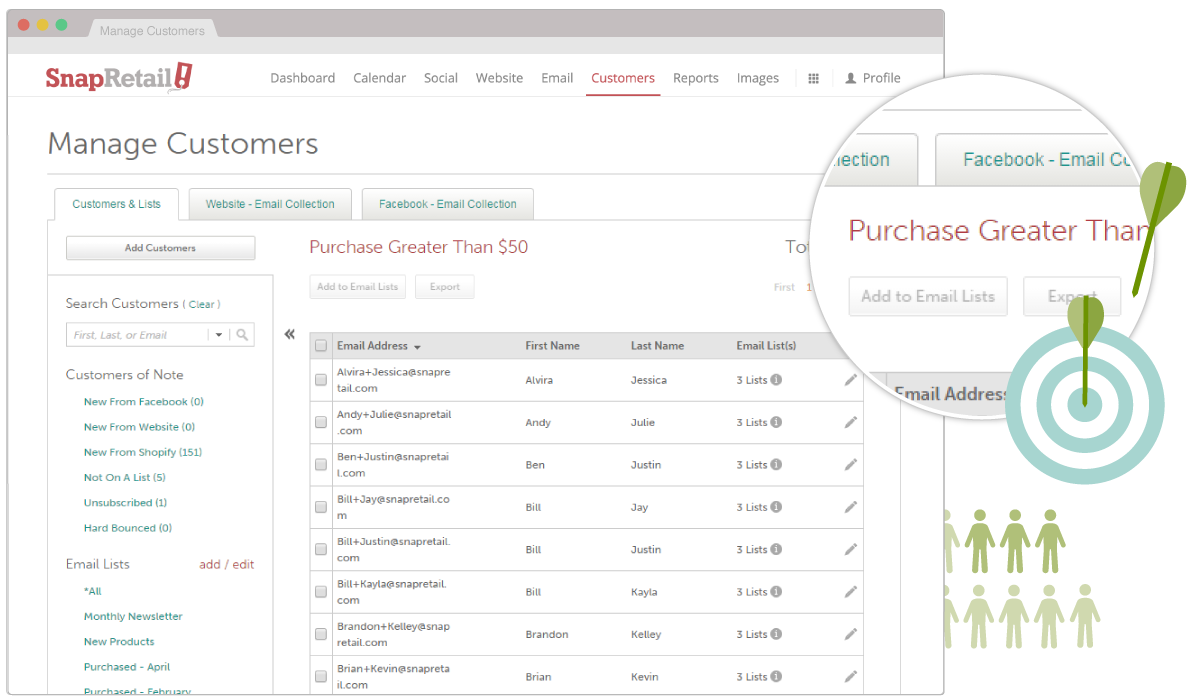Show list info for Bill Justin
Image resolution: width=1200 pixels, height=700 pixels.
point(776,549)
